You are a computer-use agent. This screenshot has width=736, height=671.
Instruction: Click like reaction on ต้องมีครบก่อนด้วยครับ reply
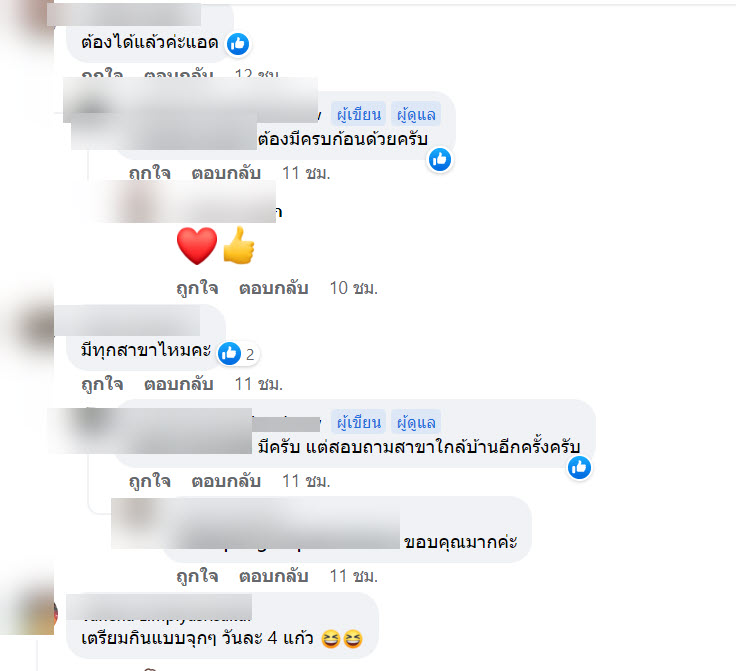[x=440, y=160]
